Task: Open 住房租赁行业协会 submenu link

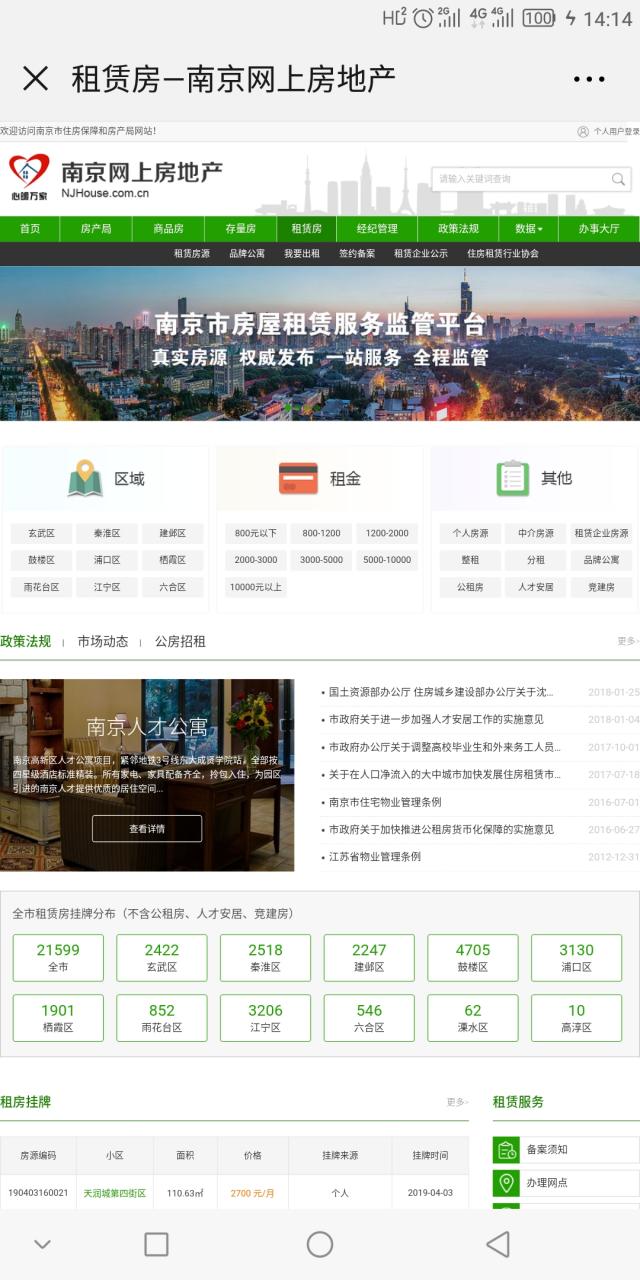Action: [x=503, y=254]
